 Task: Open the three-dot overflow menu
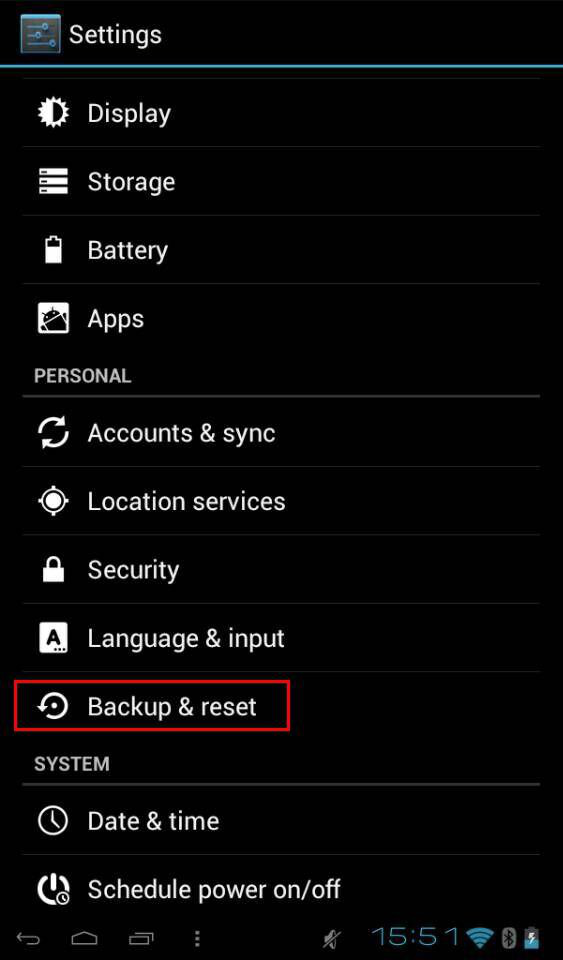(x=196, y=938)
